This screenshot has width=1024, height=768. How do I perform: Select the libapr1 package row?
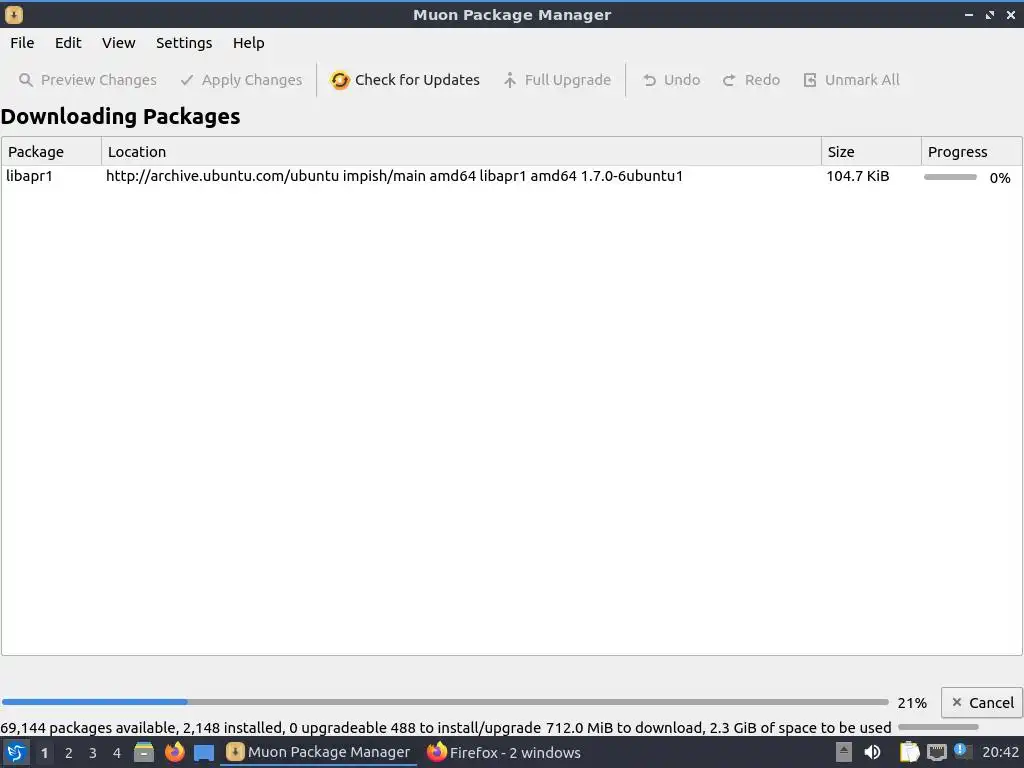click(511, 176)
